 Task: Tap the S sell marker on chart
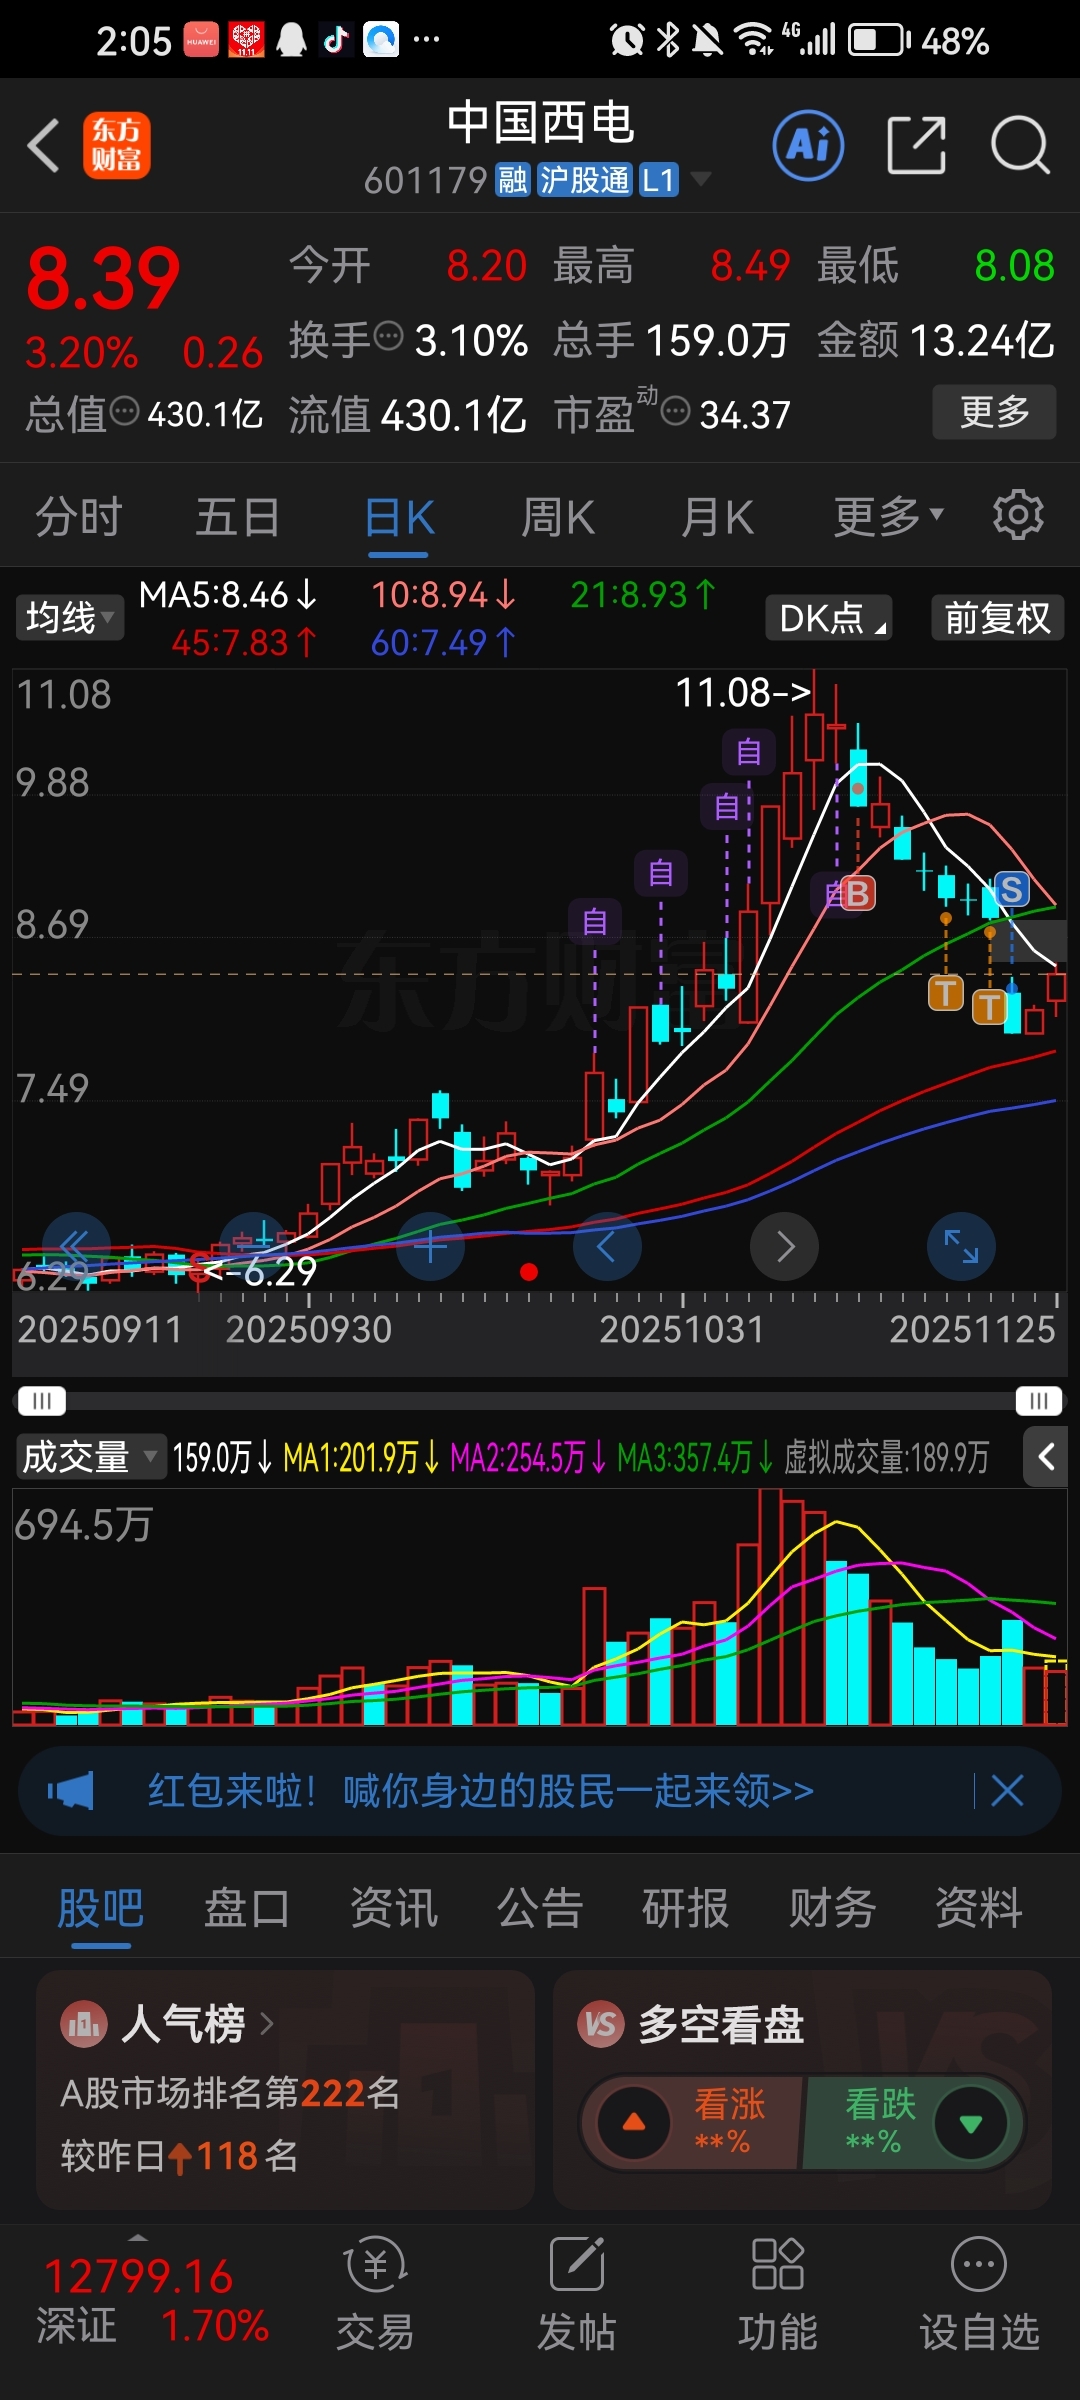[x=1011, y=889]
